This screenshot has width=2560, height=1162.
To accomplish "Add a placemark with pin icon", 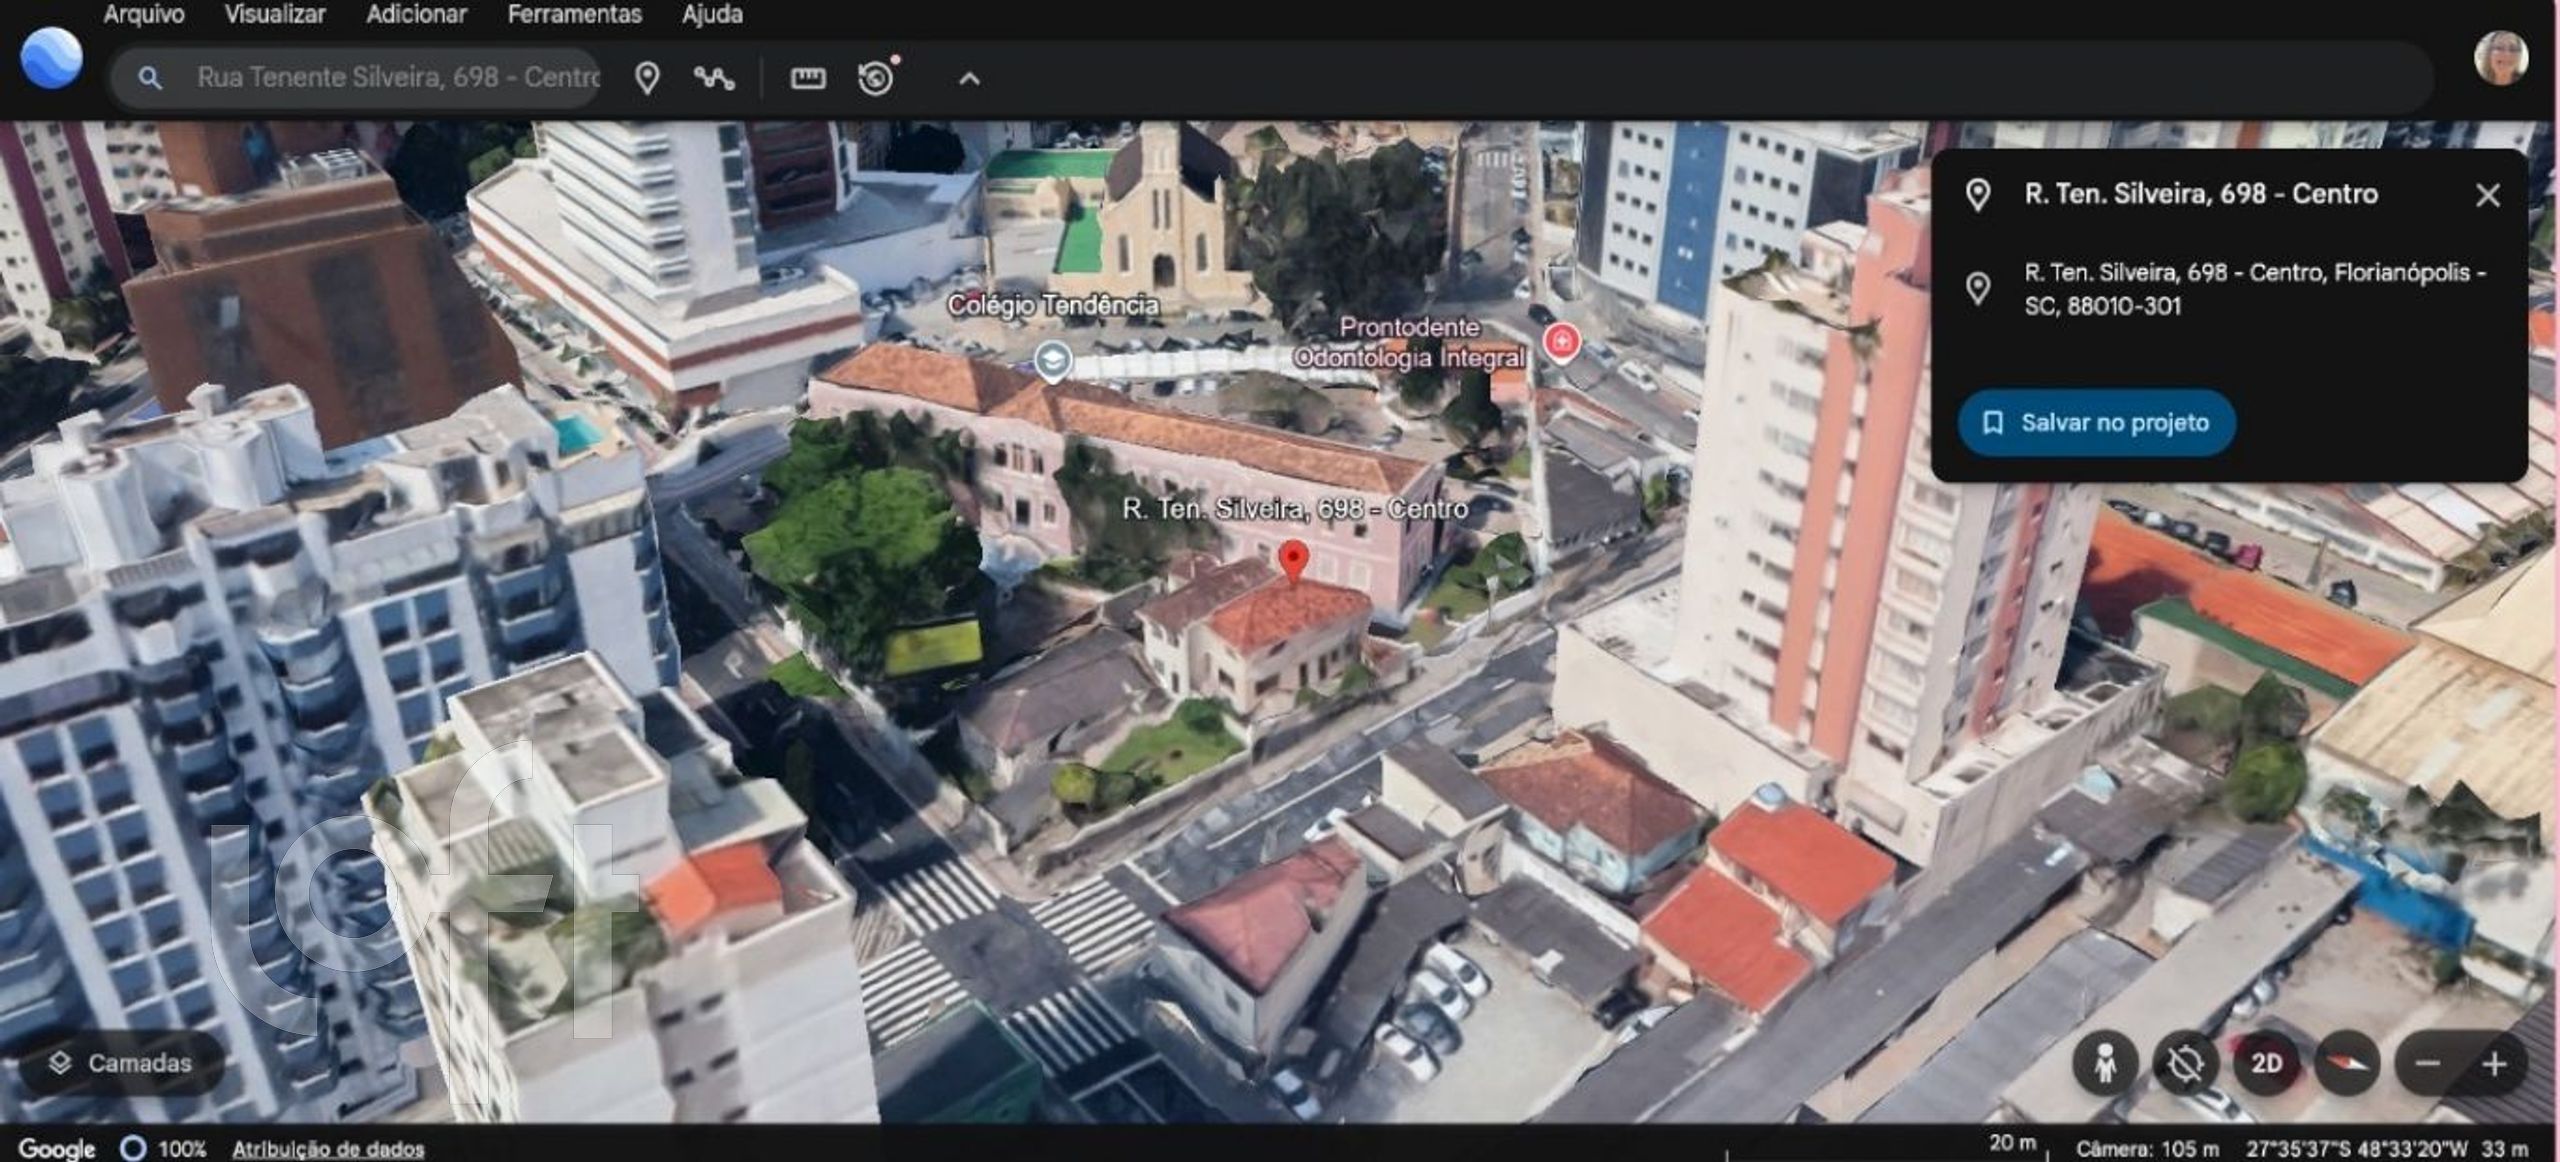I will pyautogui.click(x=647, y=78).
